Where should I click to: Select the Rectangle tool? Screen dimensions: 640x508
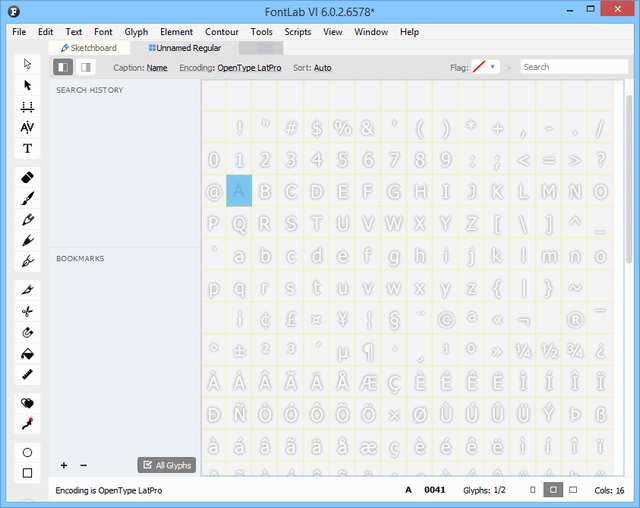27,473
